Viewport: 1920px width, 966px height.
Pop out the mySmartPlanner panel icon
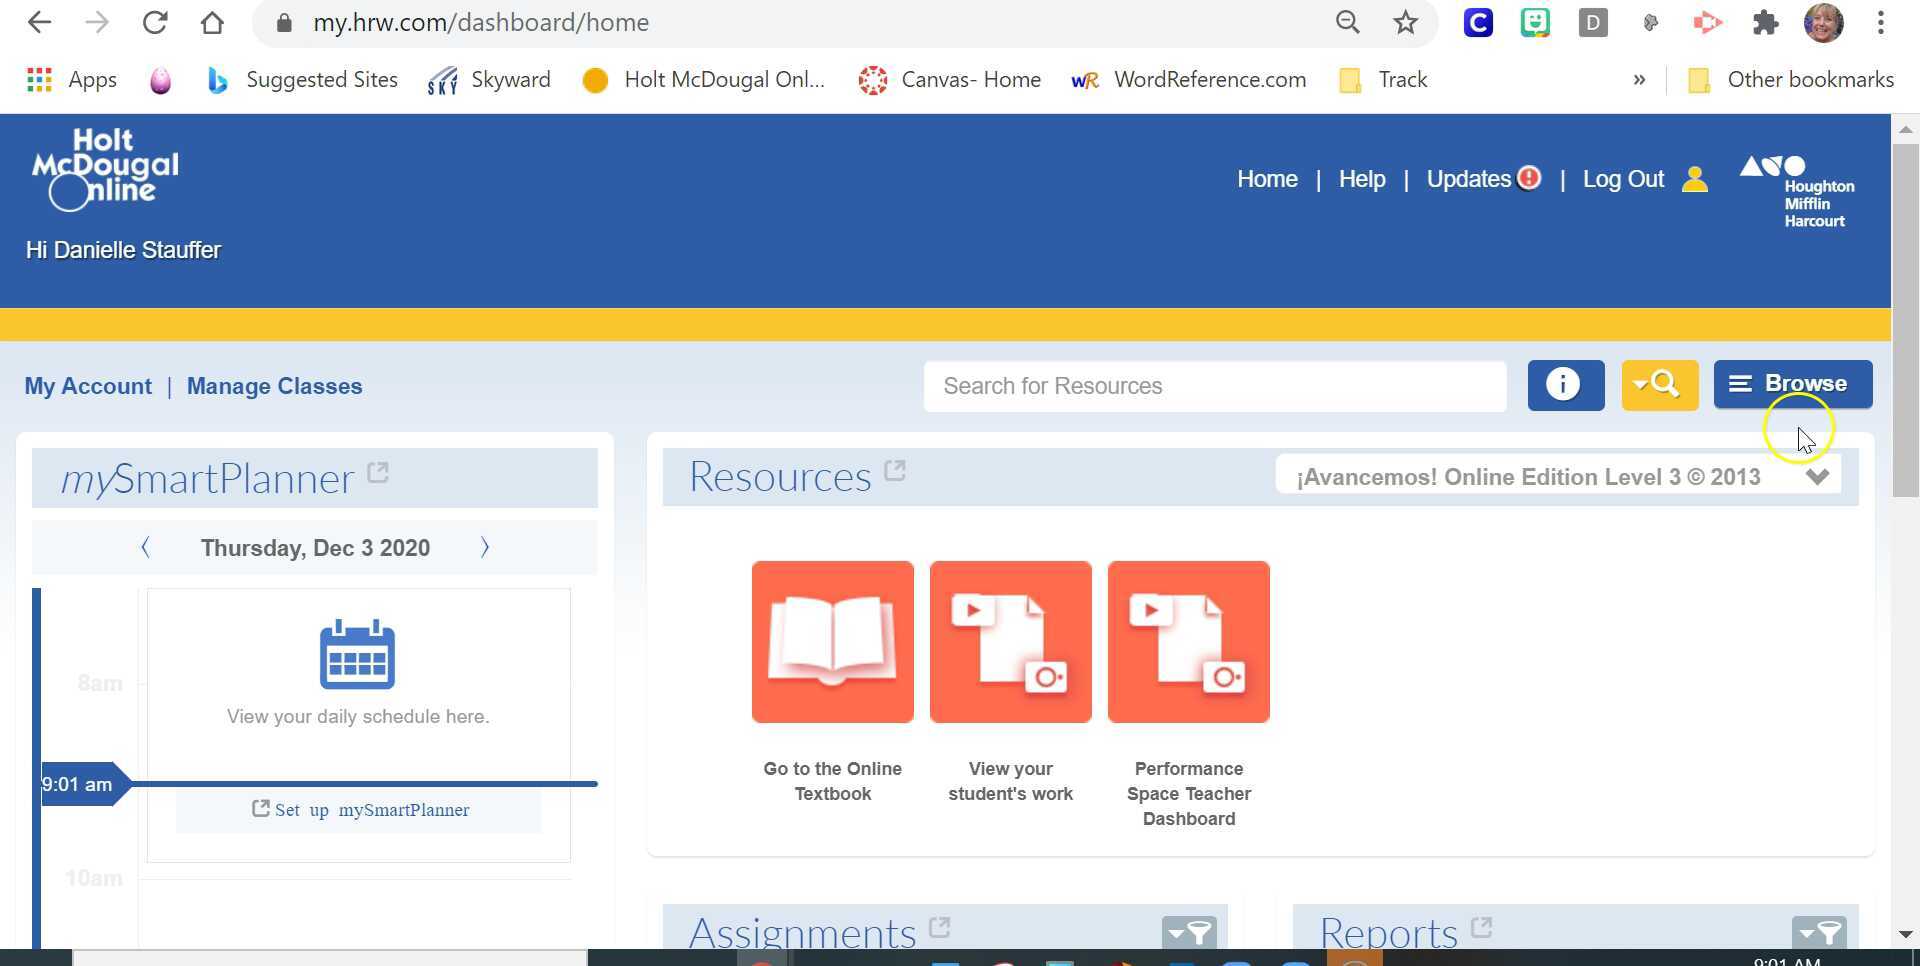pyautogui.click(x=378, y=473)
